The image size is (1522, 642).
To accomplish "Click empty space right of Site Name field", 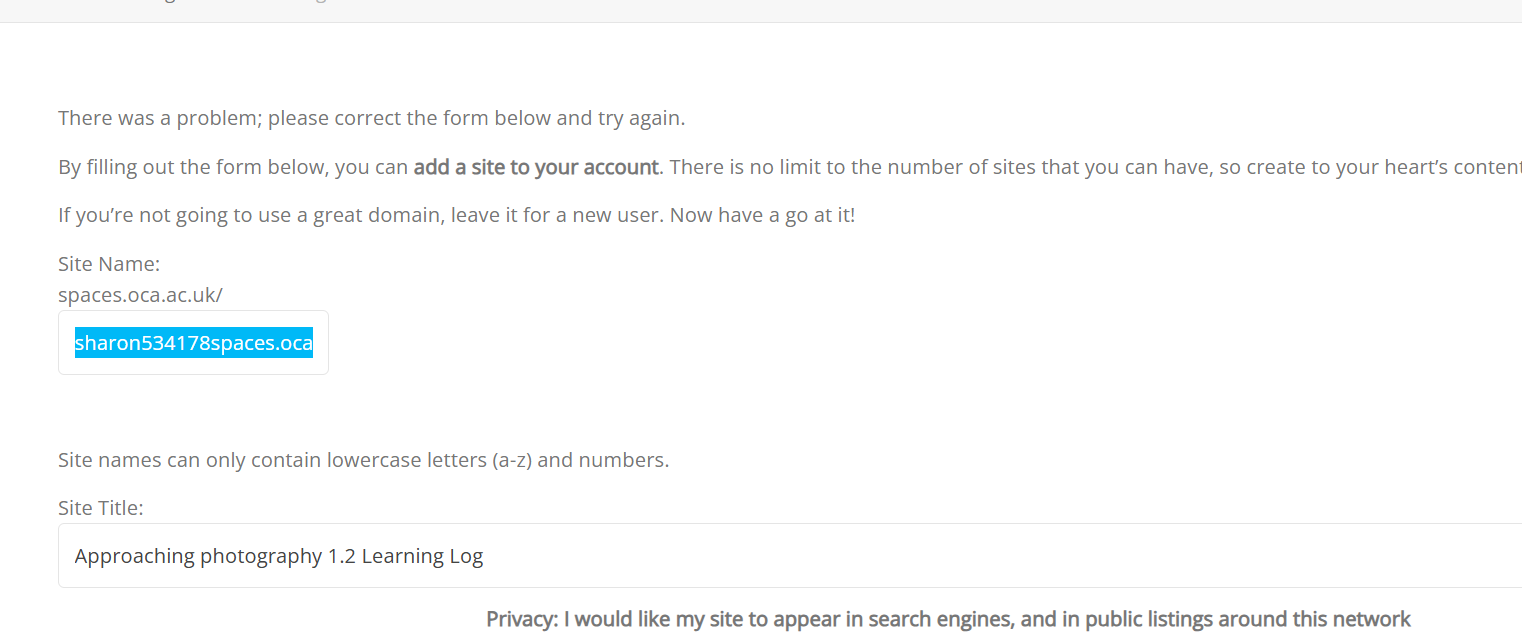I will pyautogui.click(x=800, y=343).
